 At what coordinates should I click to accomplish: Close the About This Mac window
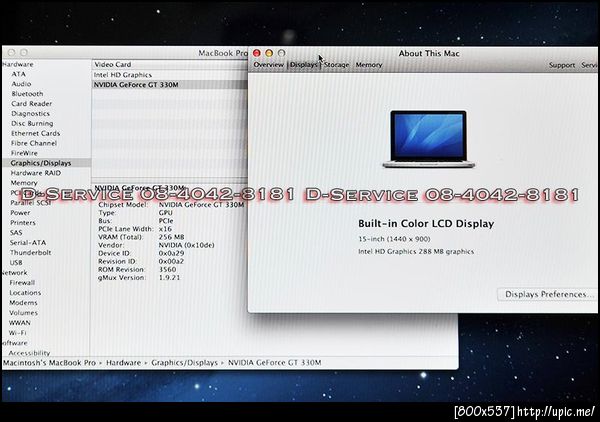coord(257,53)
